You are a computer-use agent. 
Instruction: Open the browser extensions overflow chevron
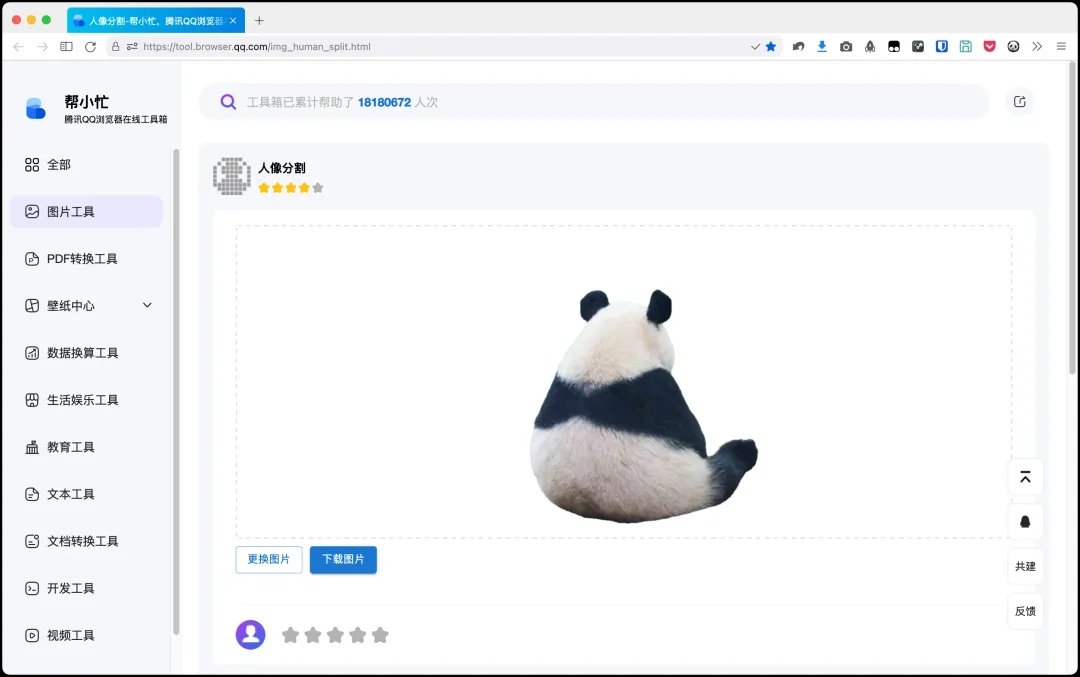(1036, 46)
